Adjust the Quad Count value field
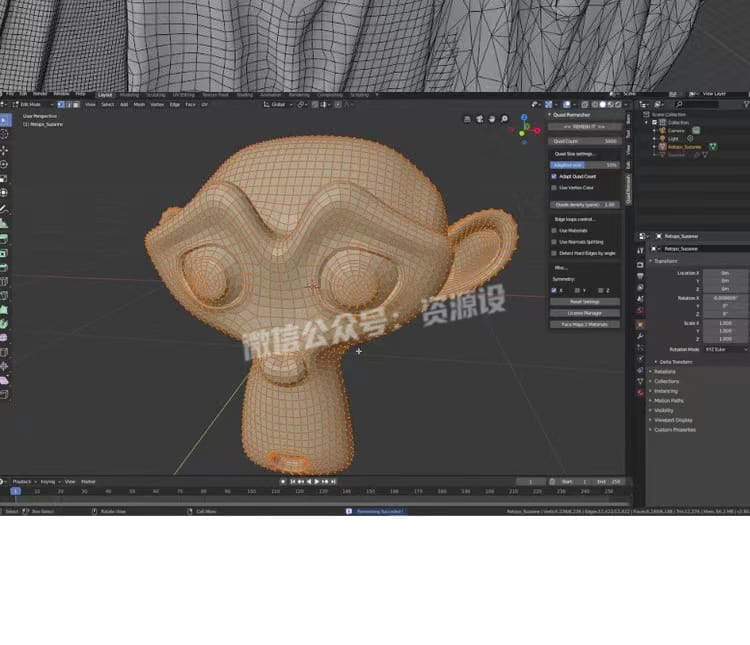This screenshot has height=645, width=750. pos(585,141)
